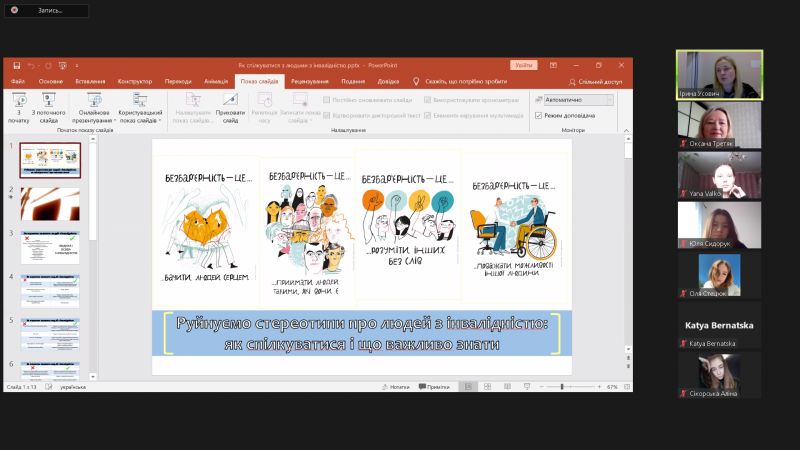
Task: Open 'Онлайнова презентація' dropdown
Action: coord(95,104)
